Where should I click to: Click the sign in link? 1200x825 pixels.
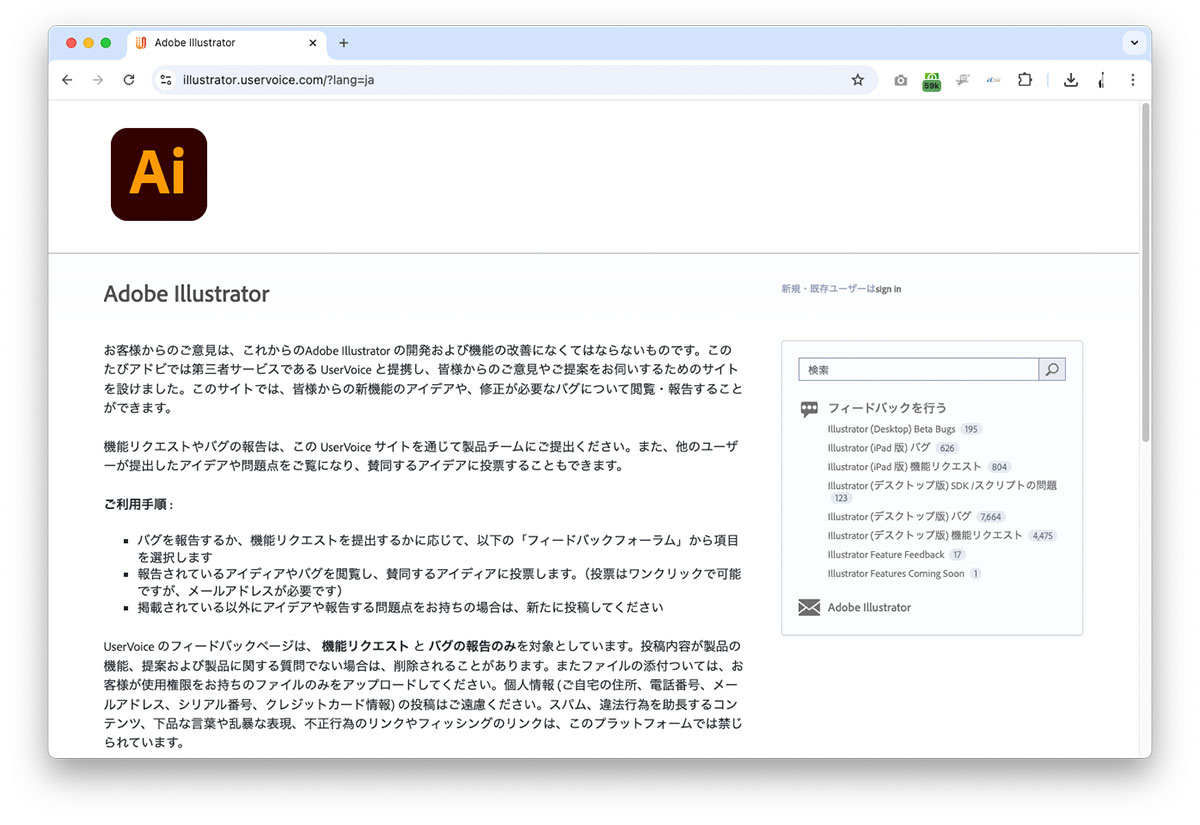(x=888, y=289)
